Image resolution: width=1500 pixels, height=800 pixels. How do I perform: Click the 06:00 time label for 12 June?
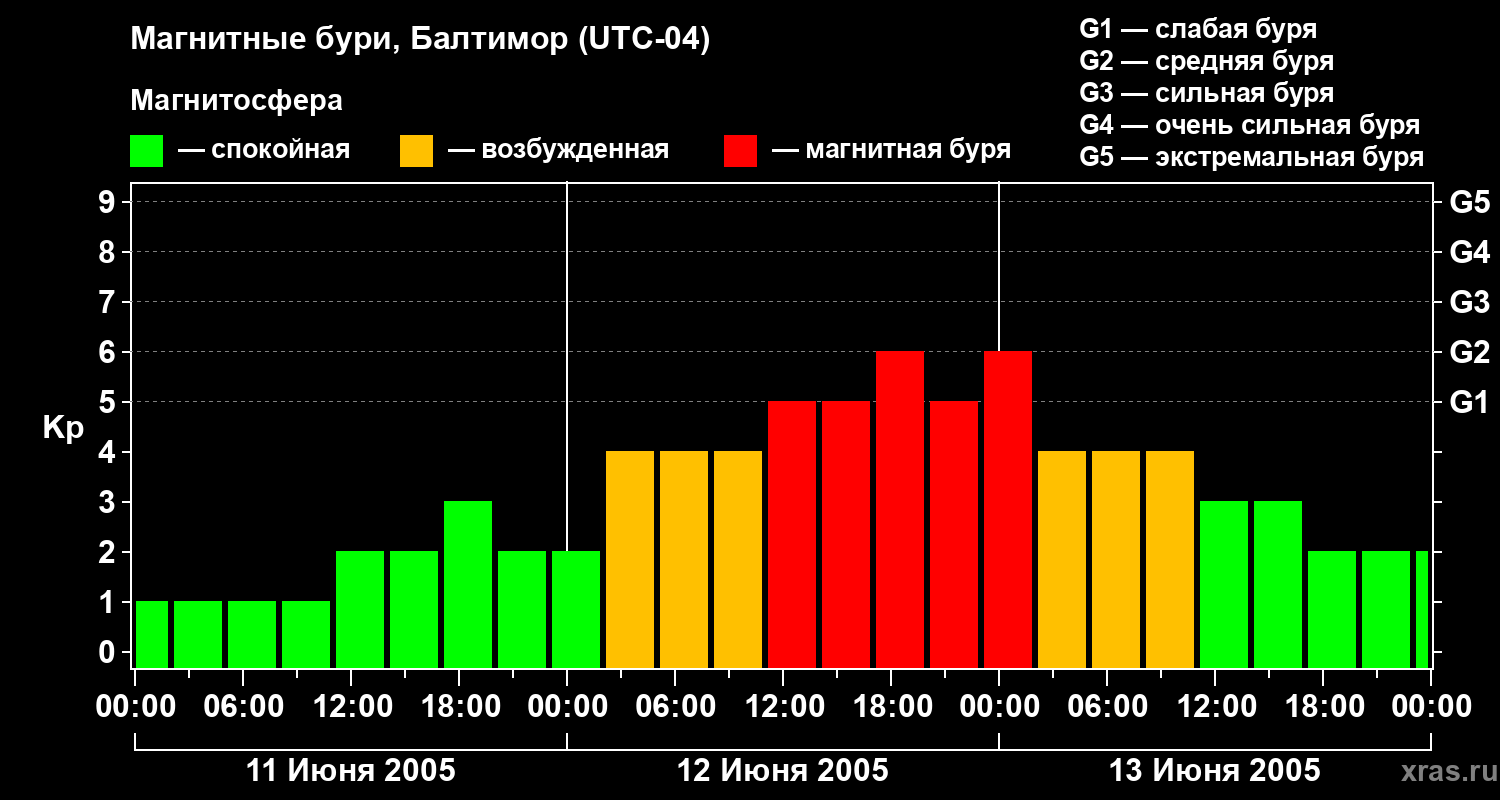[675, 707]
